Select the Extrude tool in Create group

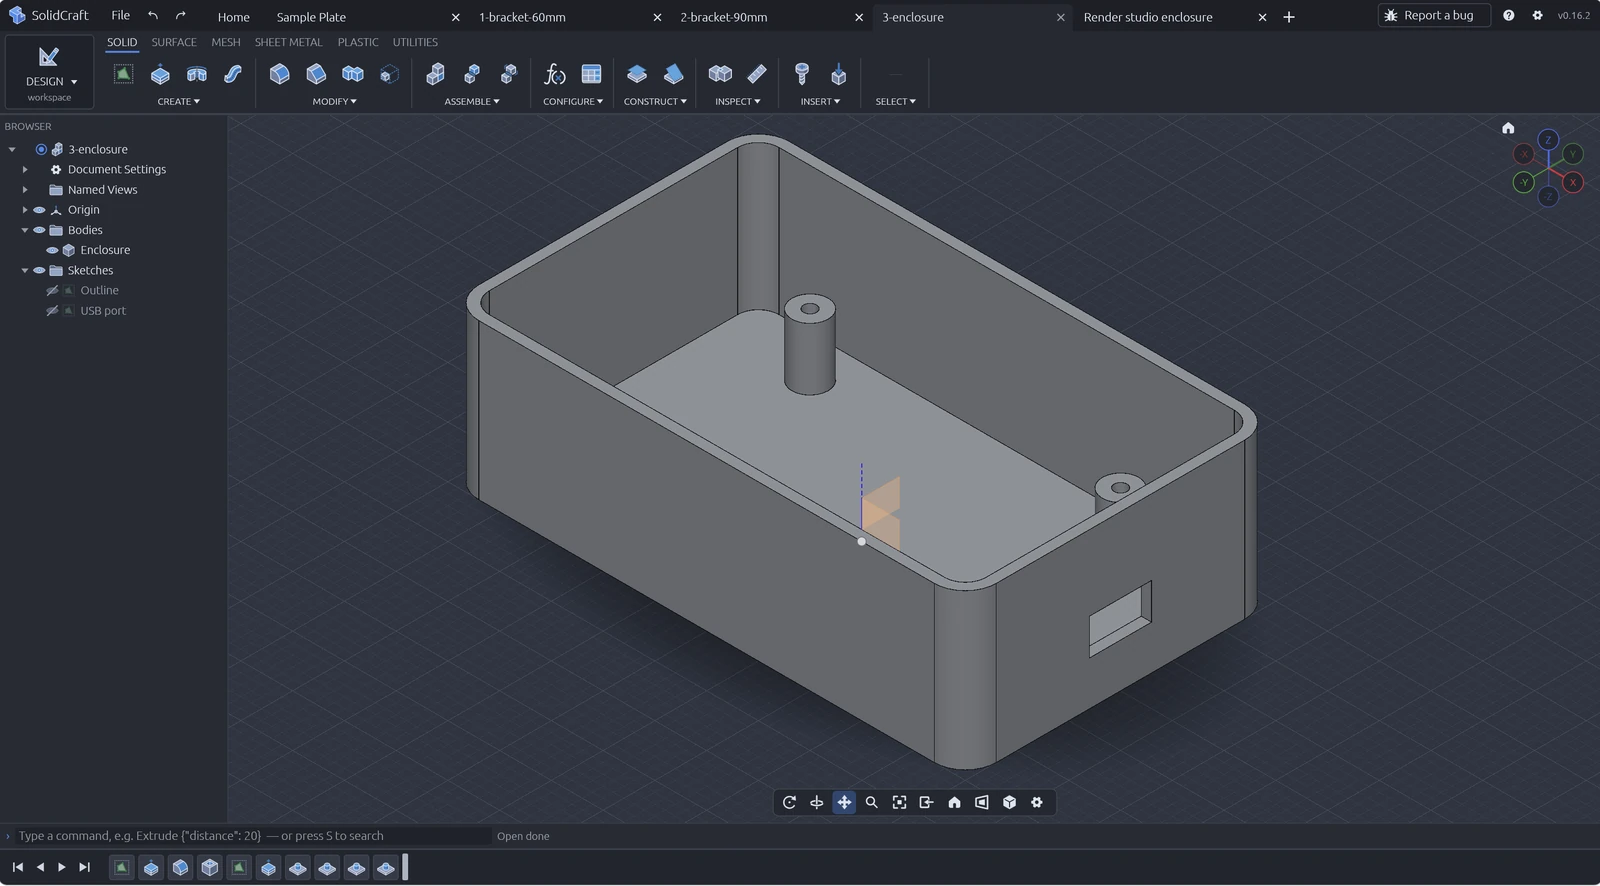point(160,74)
